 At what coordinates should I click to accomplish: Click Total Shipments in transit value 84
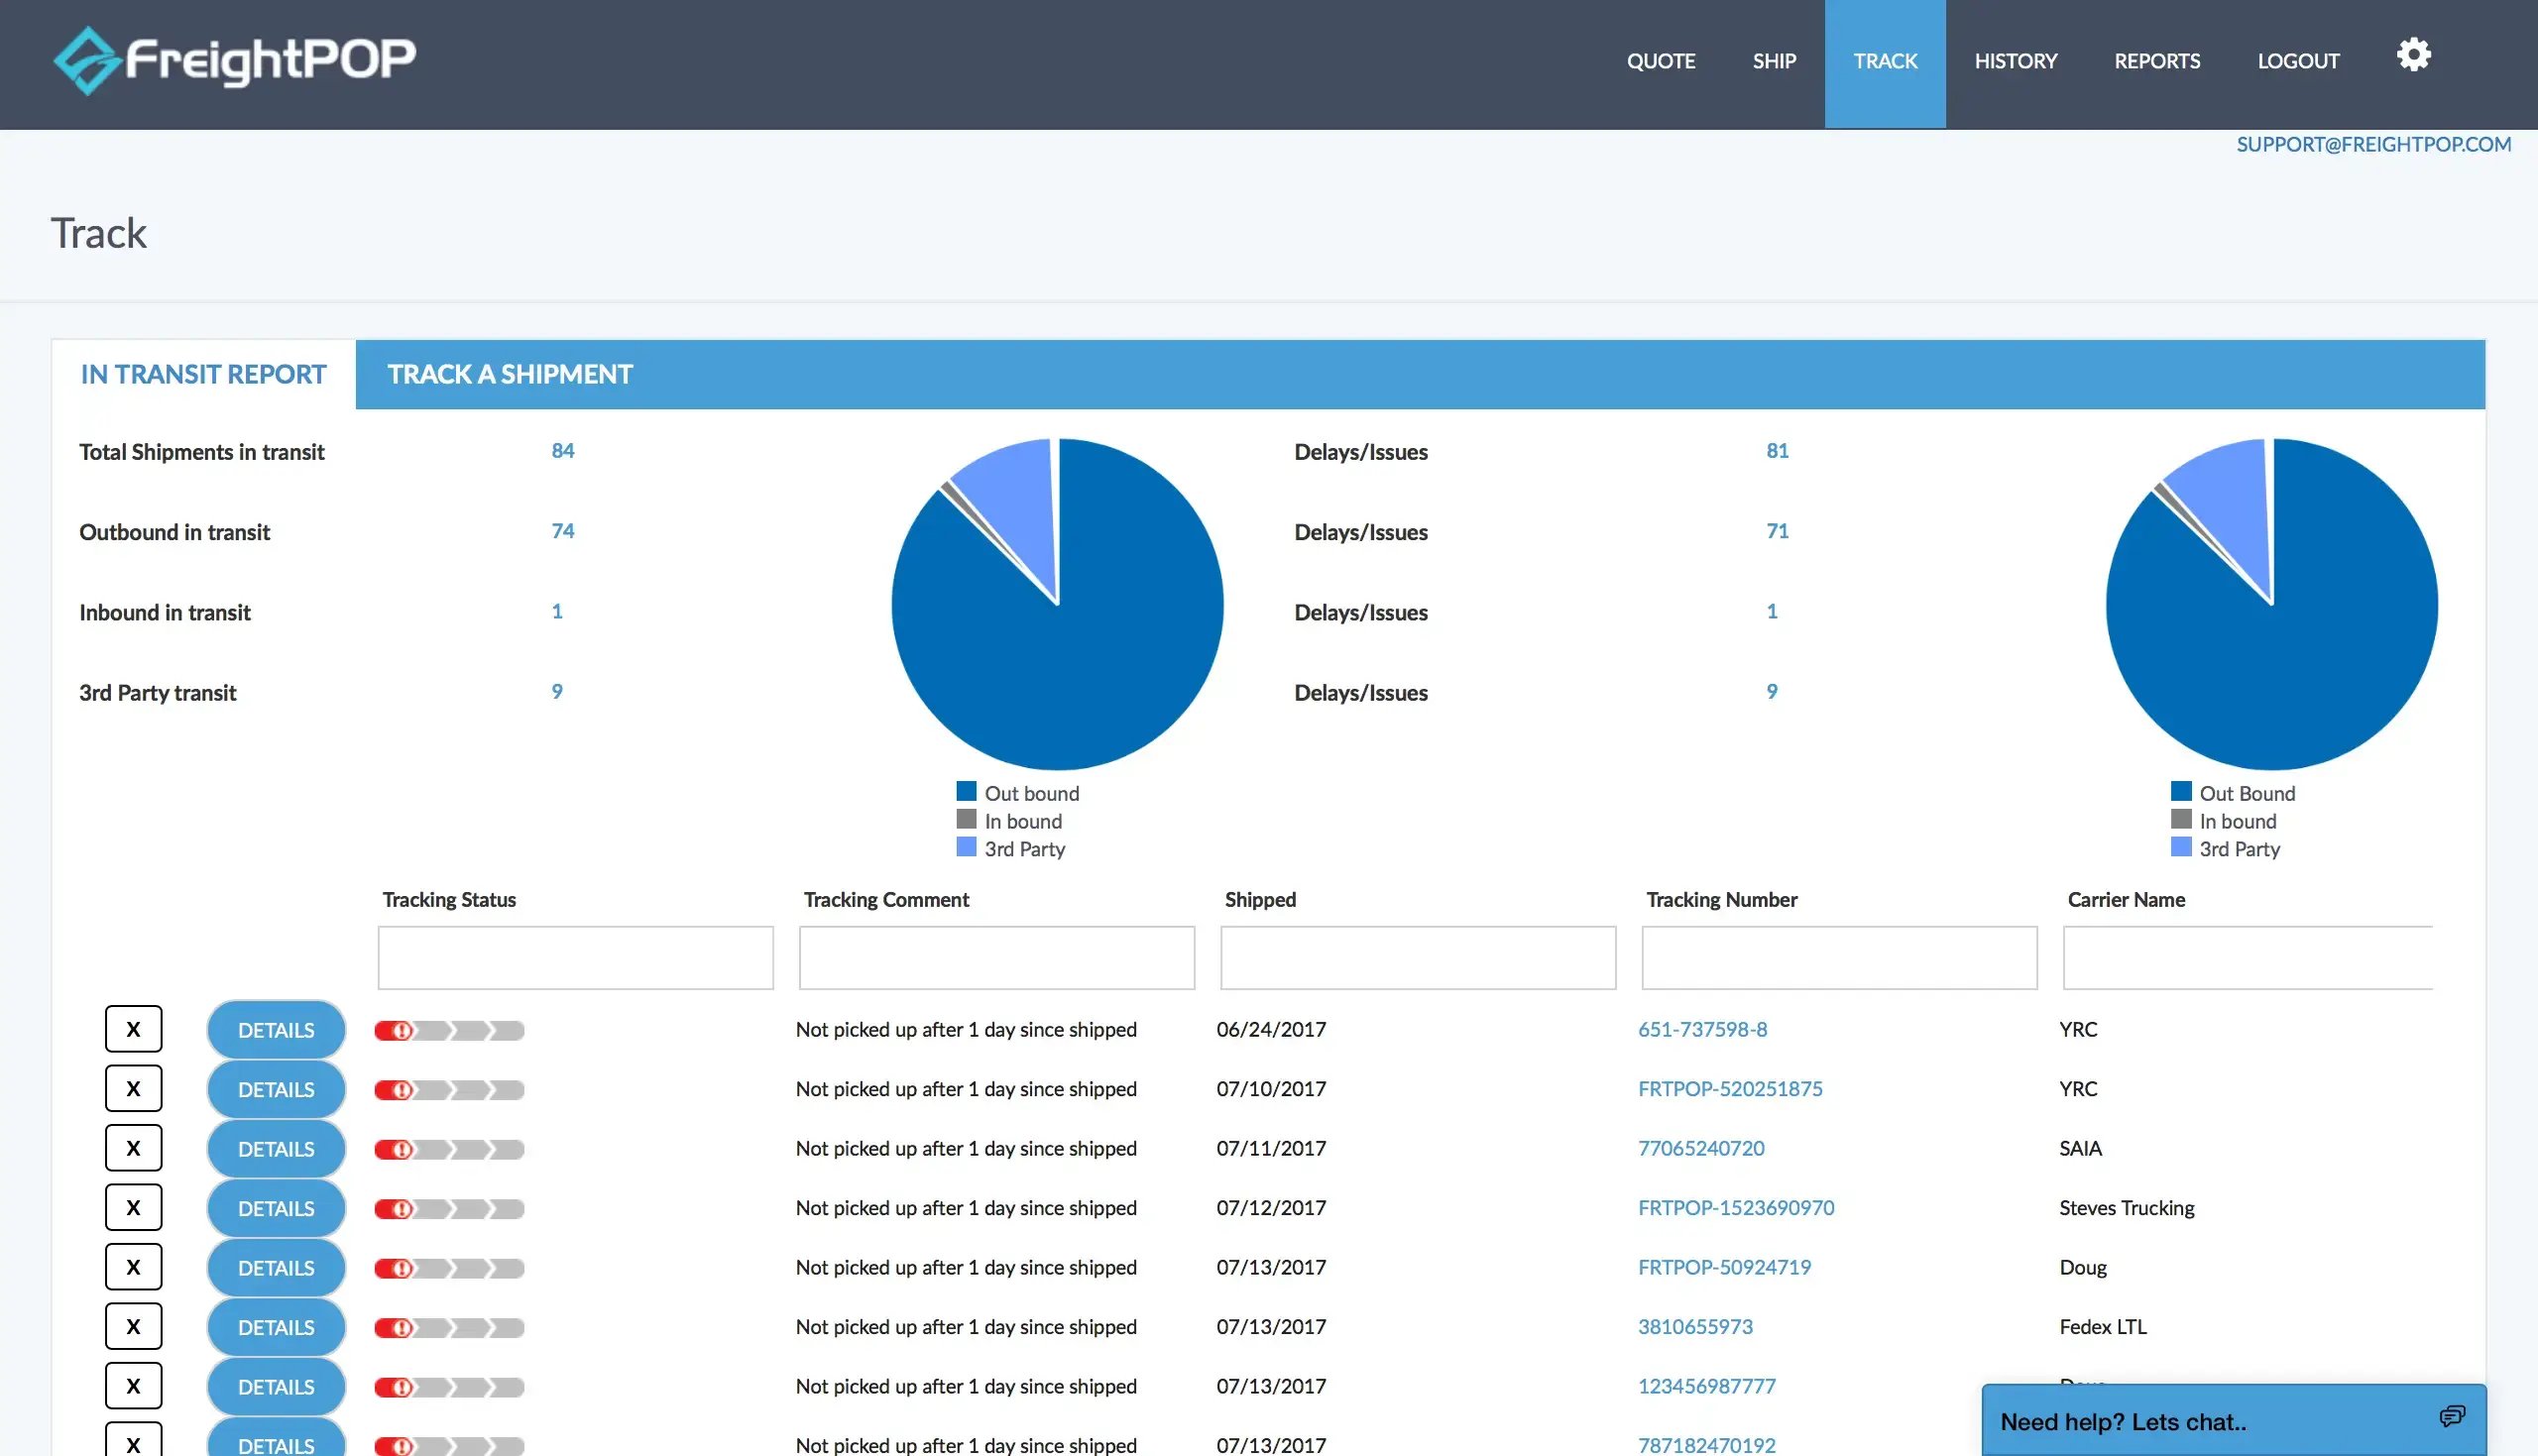(x=563, y=451)
